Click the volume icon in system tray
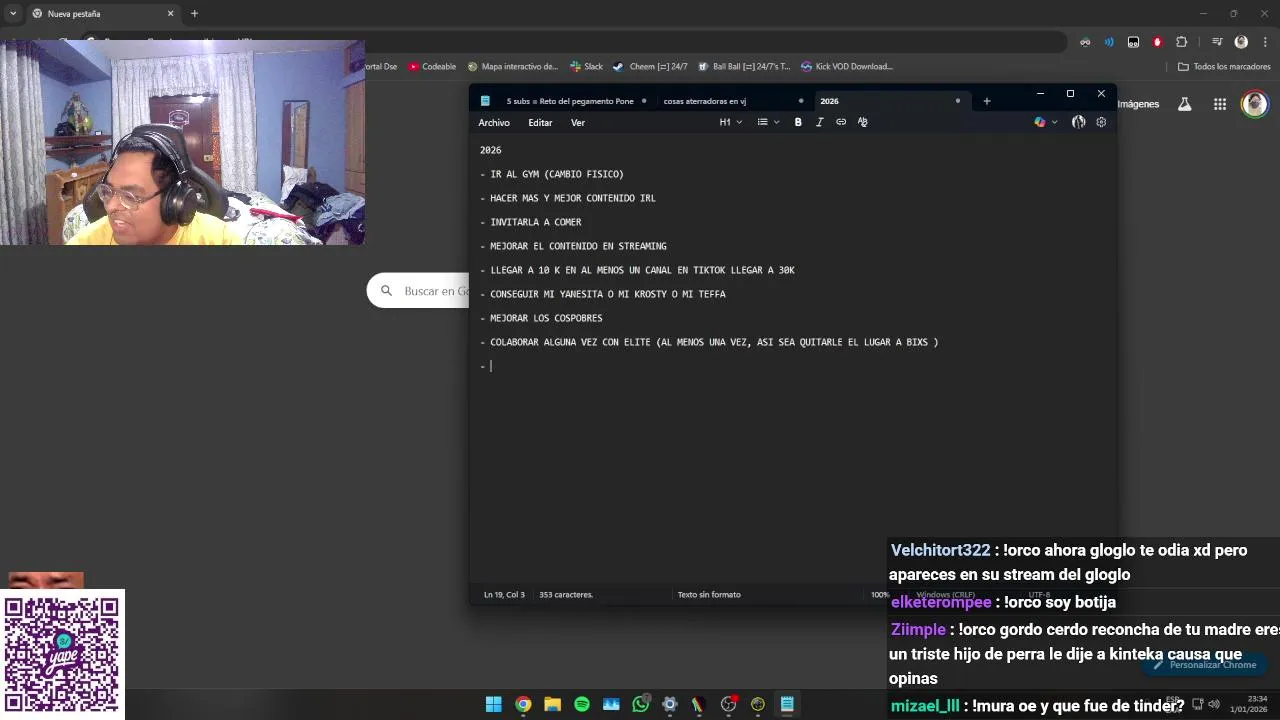 [x=1213, y=704]
